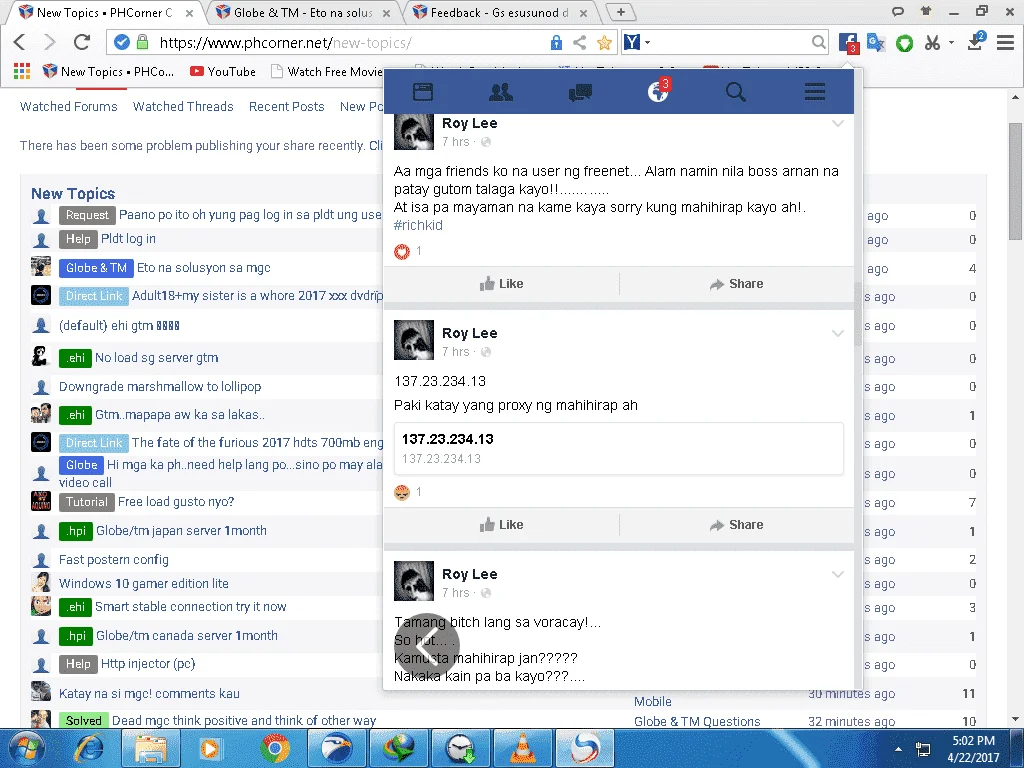Image resolution: width=1024 pixels, height=768 pixels.
Task: Open the downloads icon in browser toolbar
Action: (x=976, y=42)
